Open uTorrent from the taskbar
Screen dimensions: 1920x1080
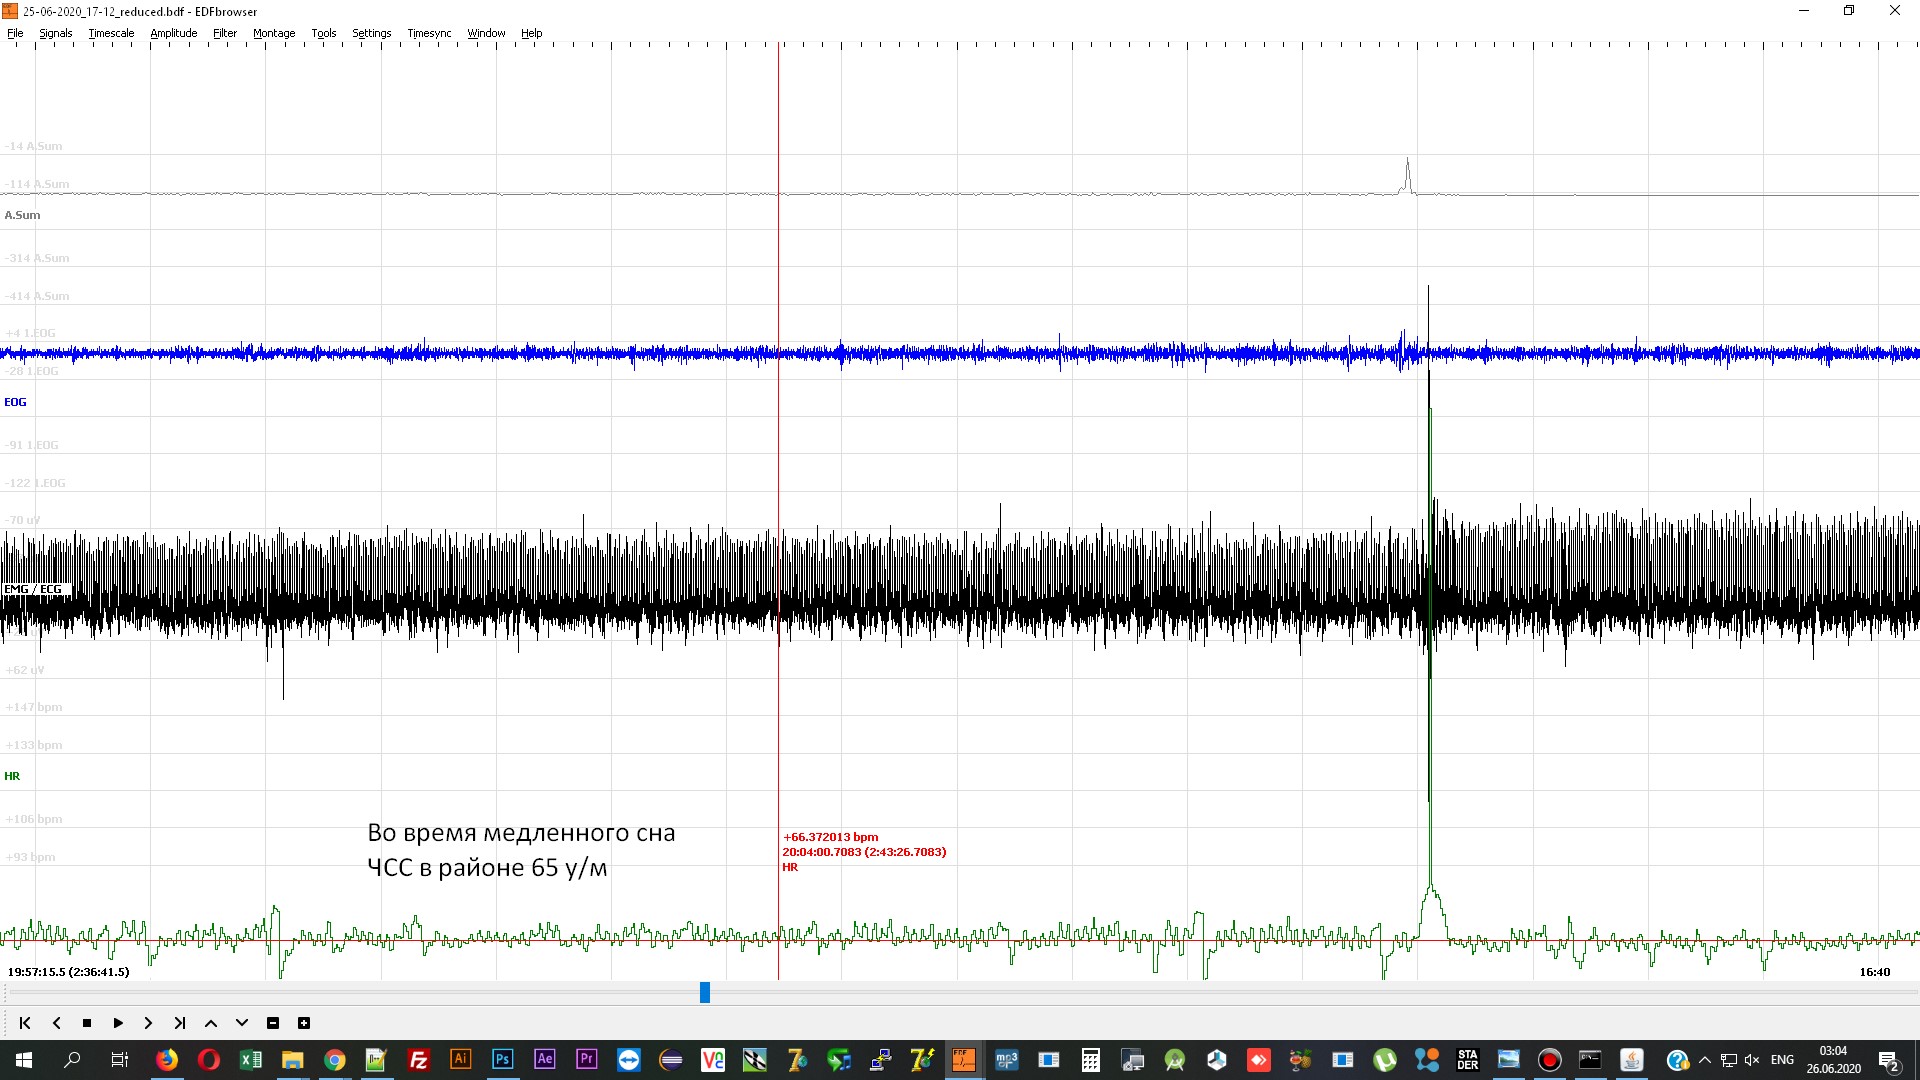(1385, 1060)
